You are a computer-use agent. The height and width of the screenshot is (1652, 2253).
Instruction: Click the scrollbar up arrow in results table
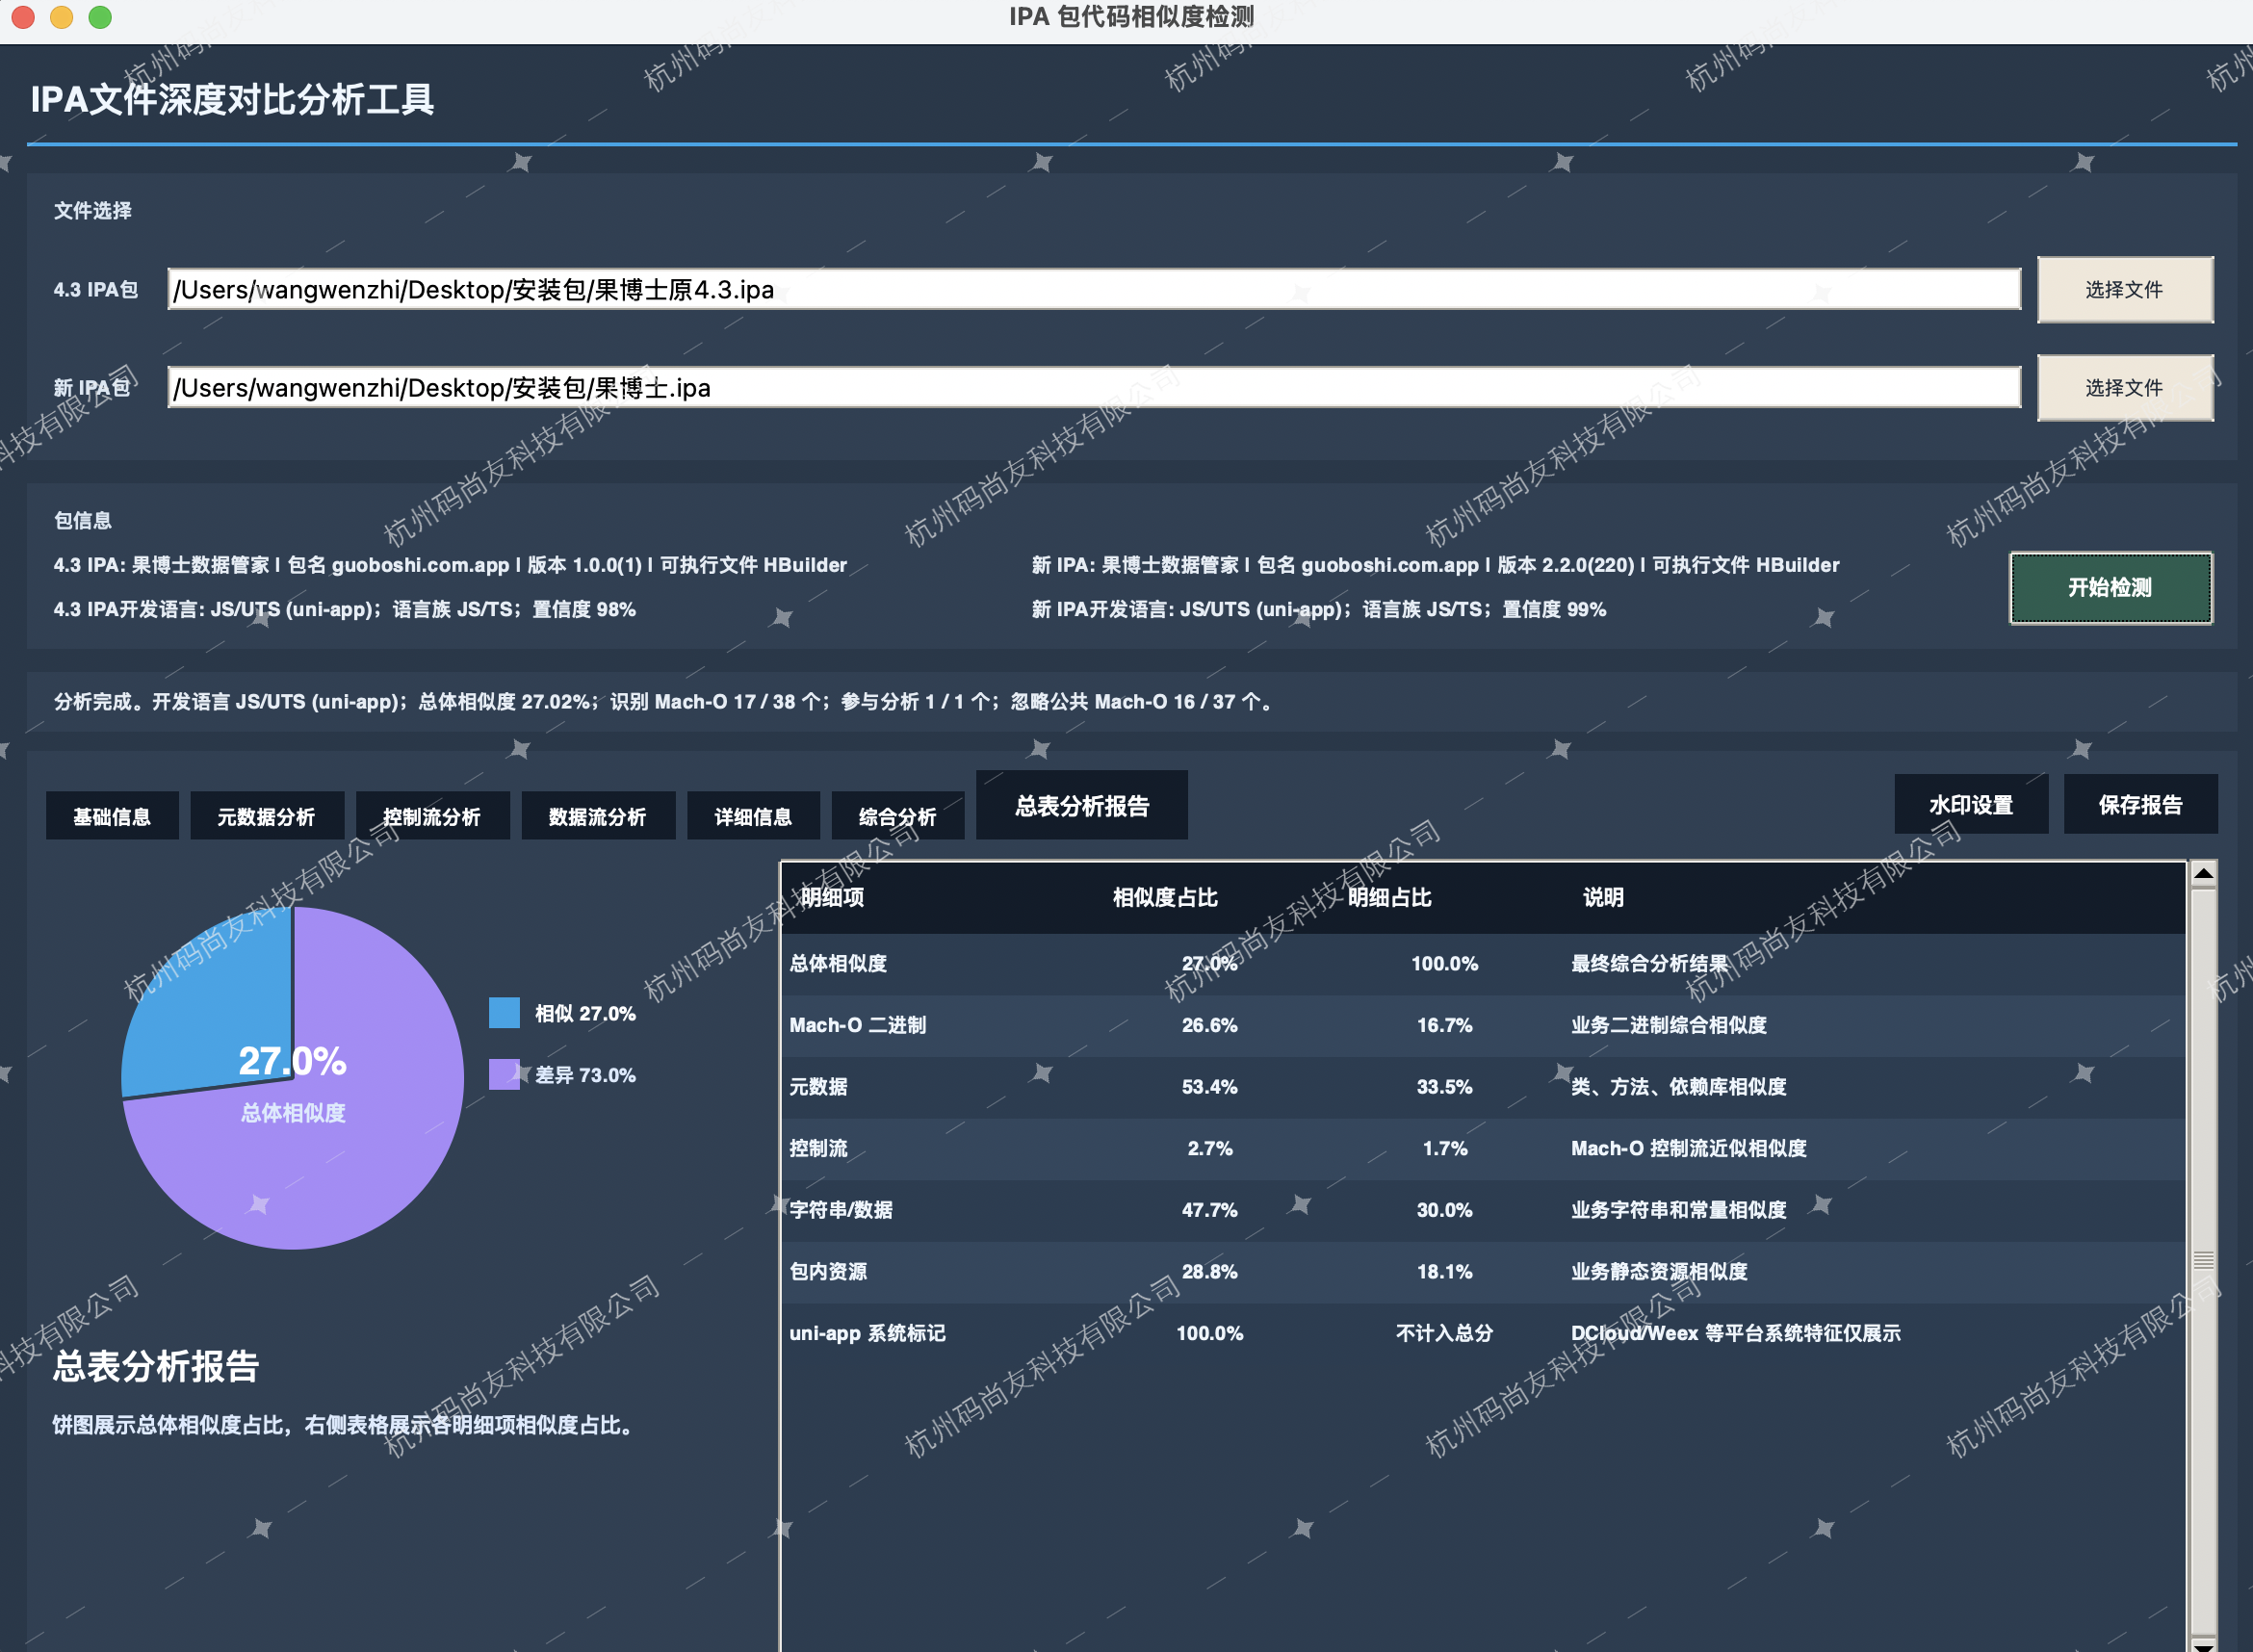[2202, 874]
